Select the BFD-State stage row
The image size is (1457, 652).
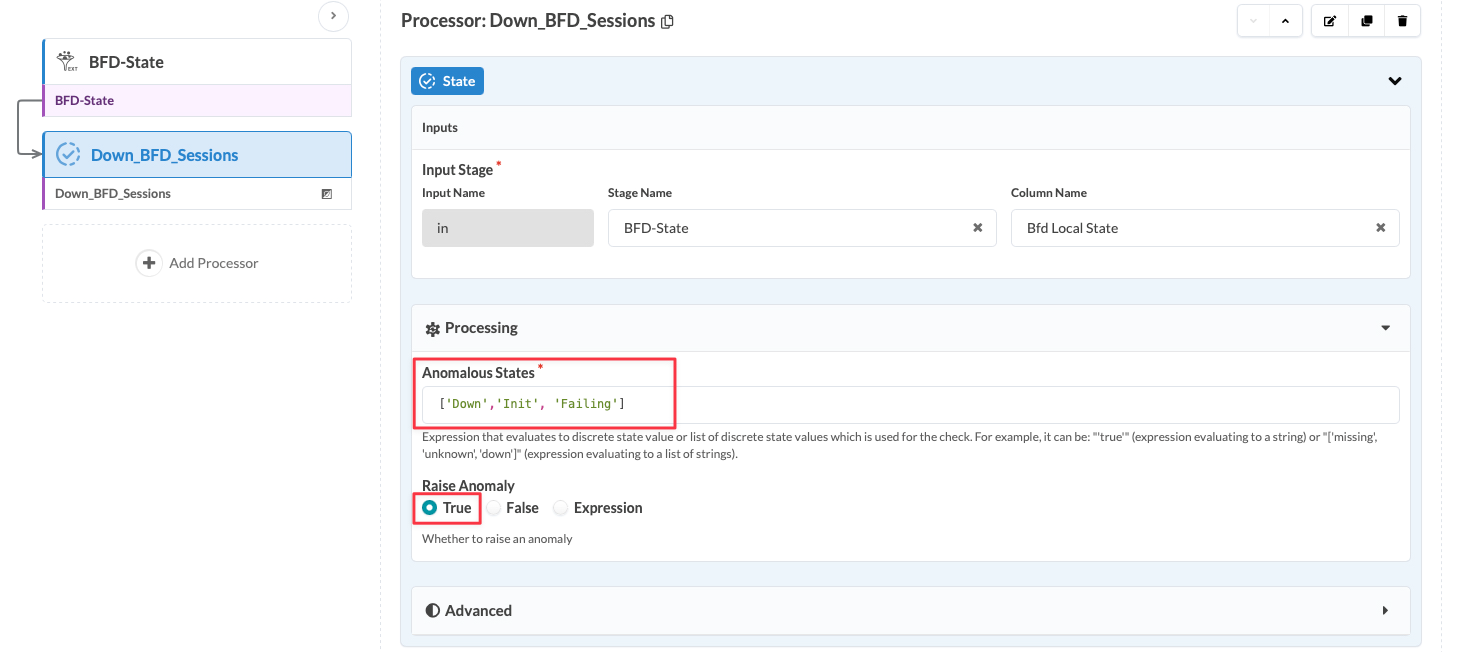[x=197, y=101]
